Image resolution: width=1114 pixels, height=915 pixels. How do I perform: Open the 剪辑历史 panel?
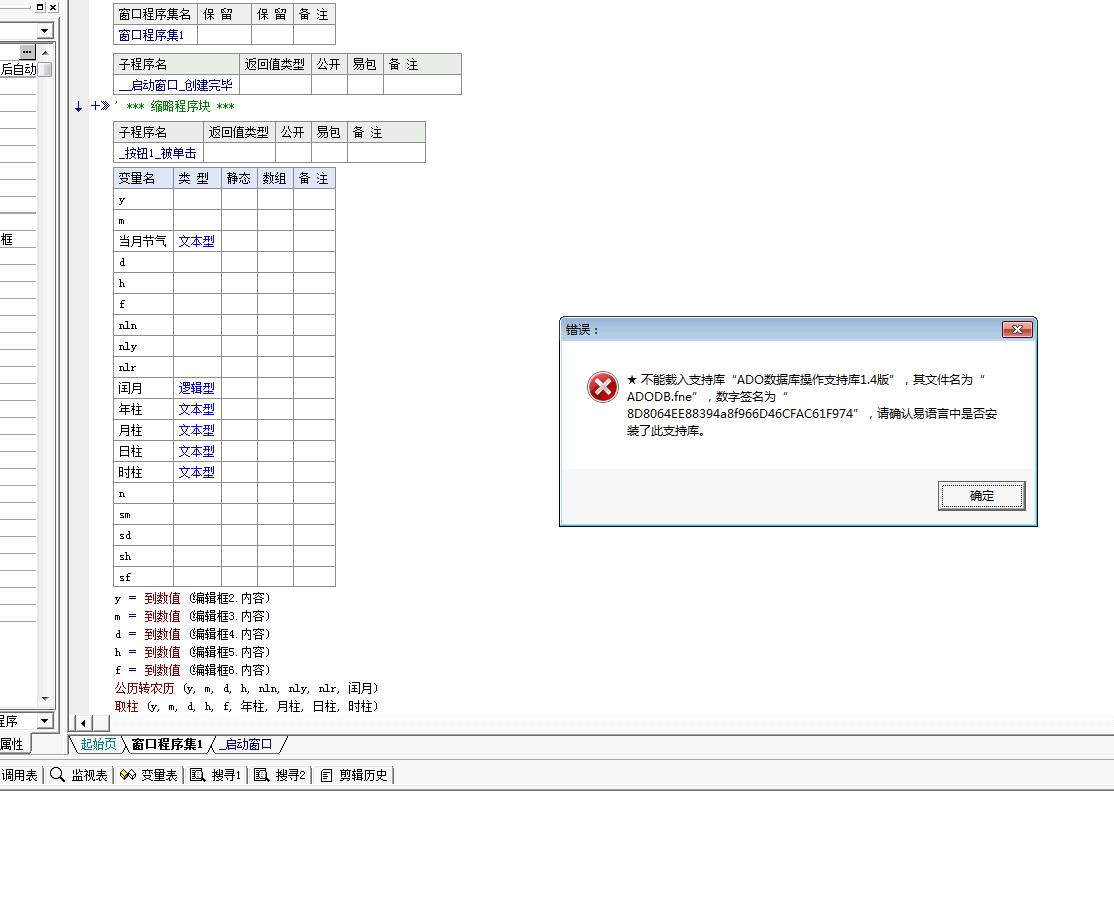[354, 775]
